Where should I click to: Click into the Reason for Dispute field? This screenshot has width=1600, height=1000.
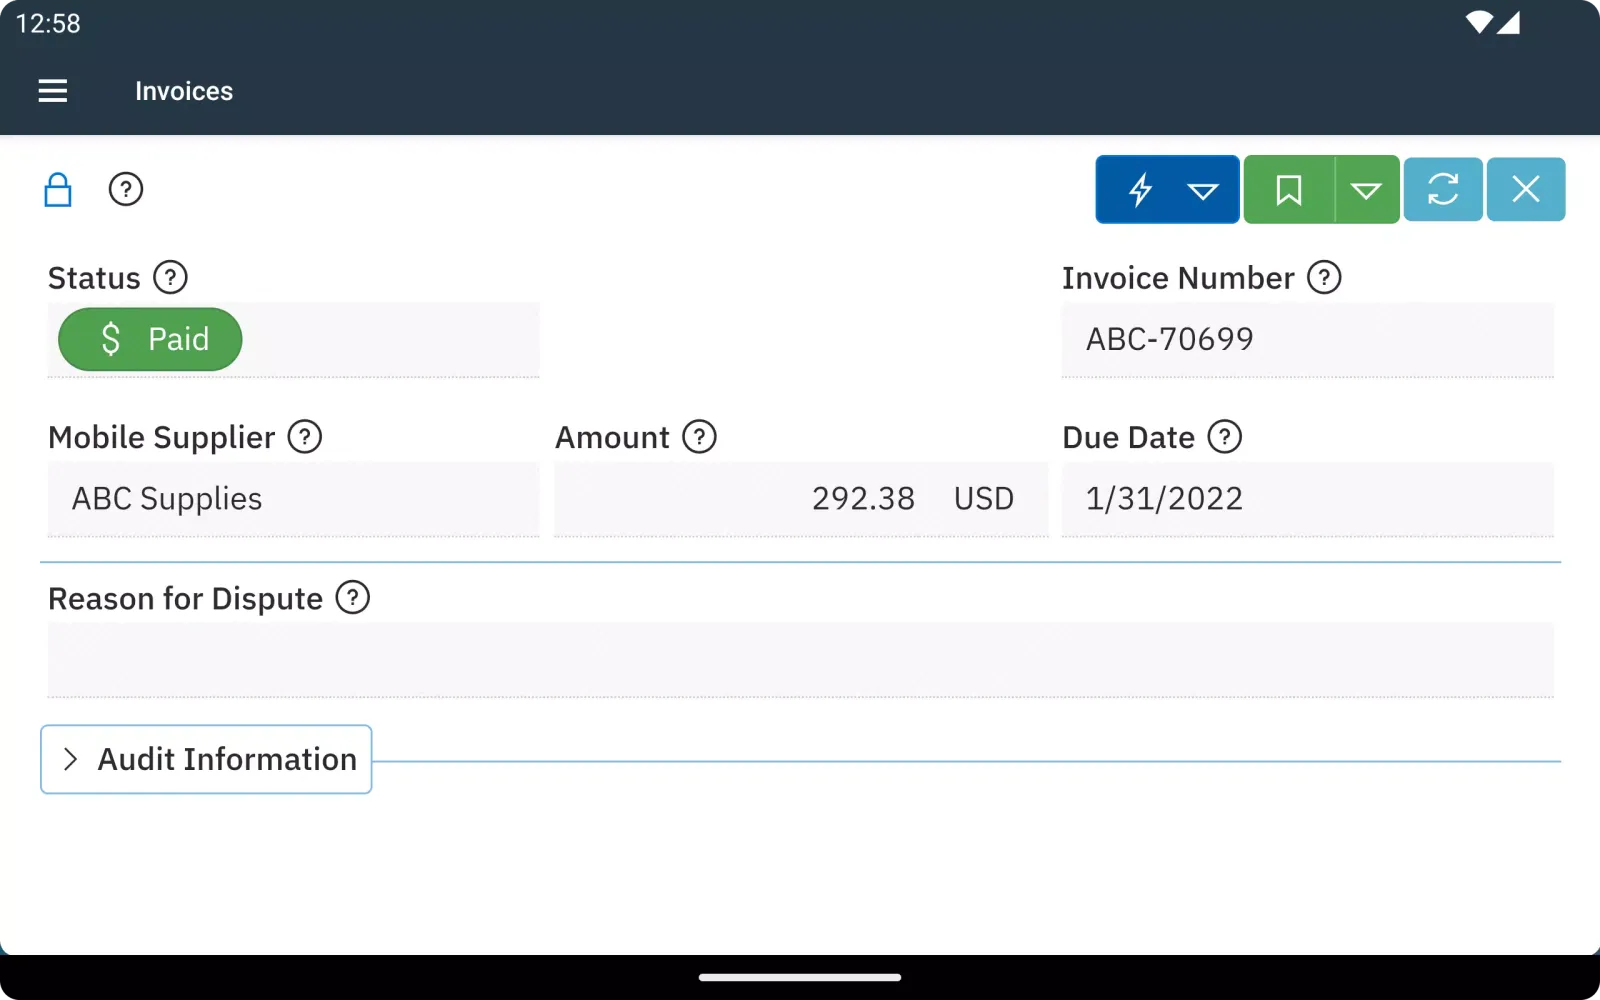800,659
